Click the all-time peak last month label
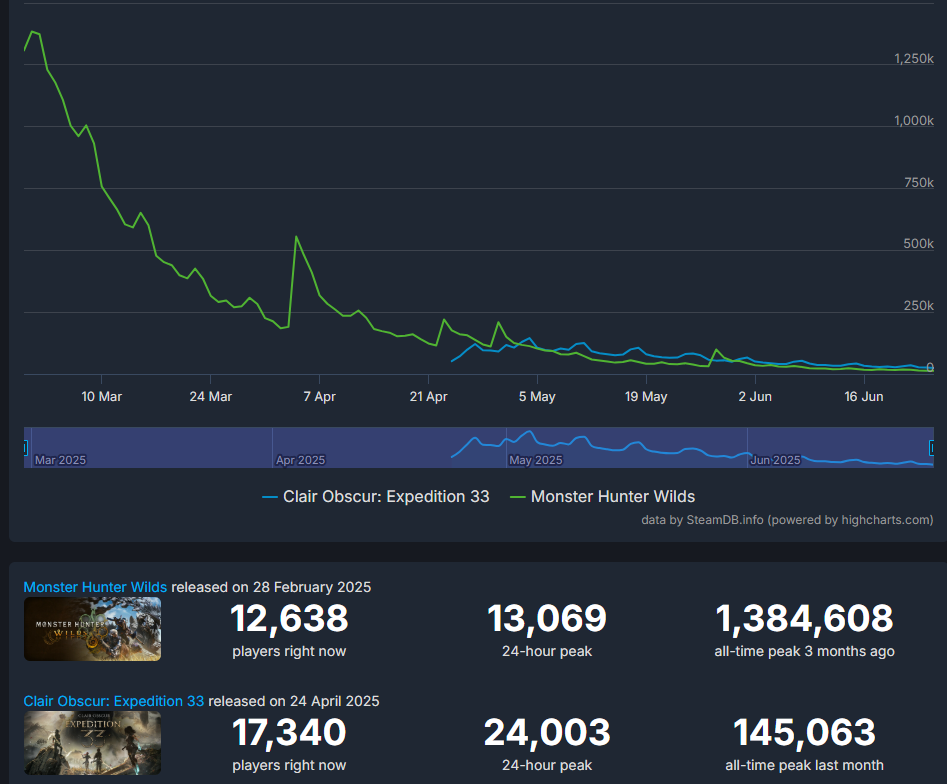 pos(804,766)
